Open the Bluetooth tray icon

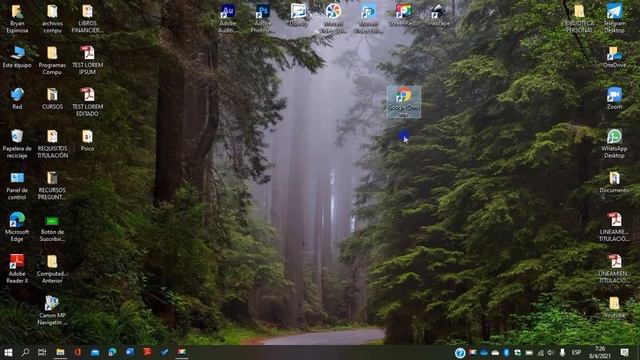(506, 353)
